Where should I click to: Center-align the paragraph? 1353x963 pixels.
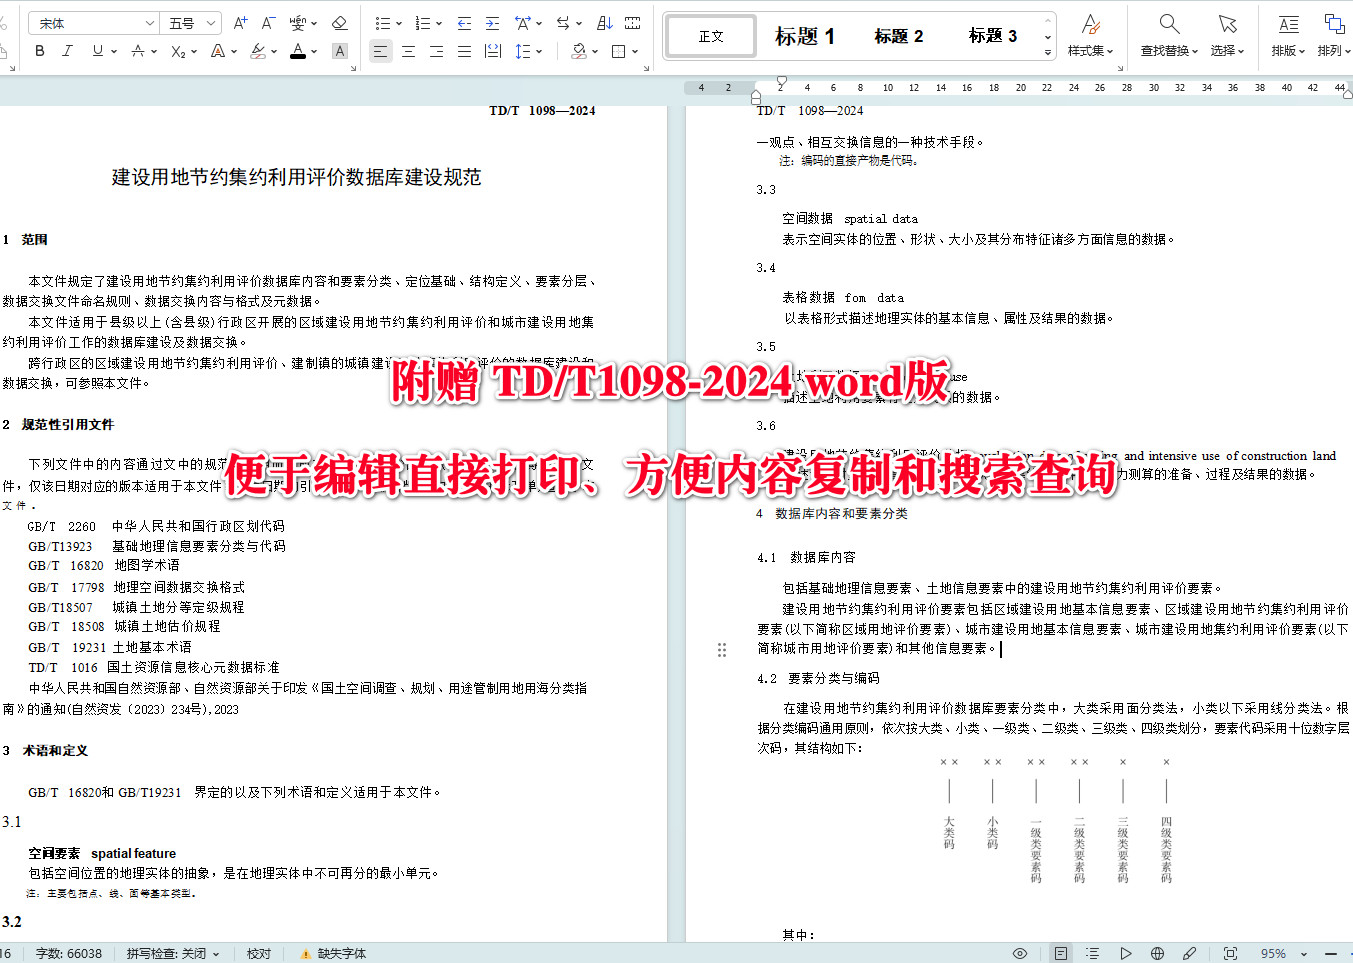pyautogui.click(x=409, y=51)
